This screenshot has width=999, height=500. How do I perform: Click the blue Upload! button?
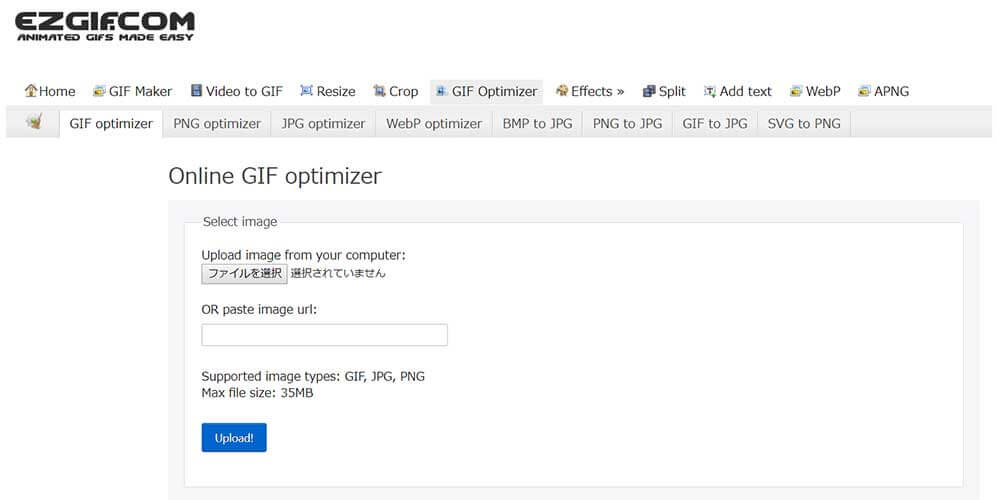tap(234, 438)
